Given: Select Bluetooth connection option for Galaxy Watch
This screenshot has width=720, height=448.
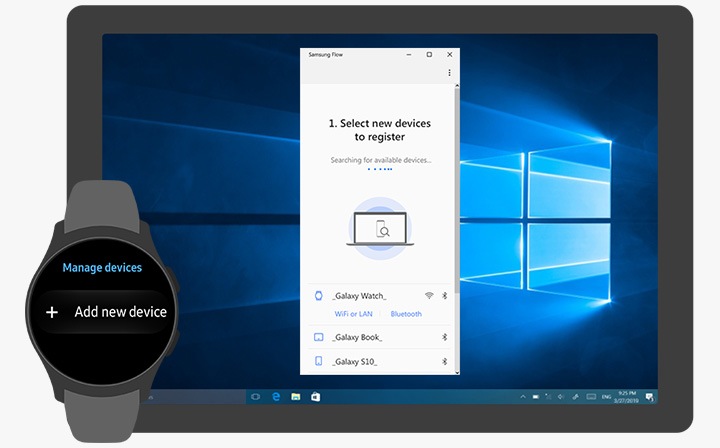Looking at the screenshot, I should [x=406, y=314].
